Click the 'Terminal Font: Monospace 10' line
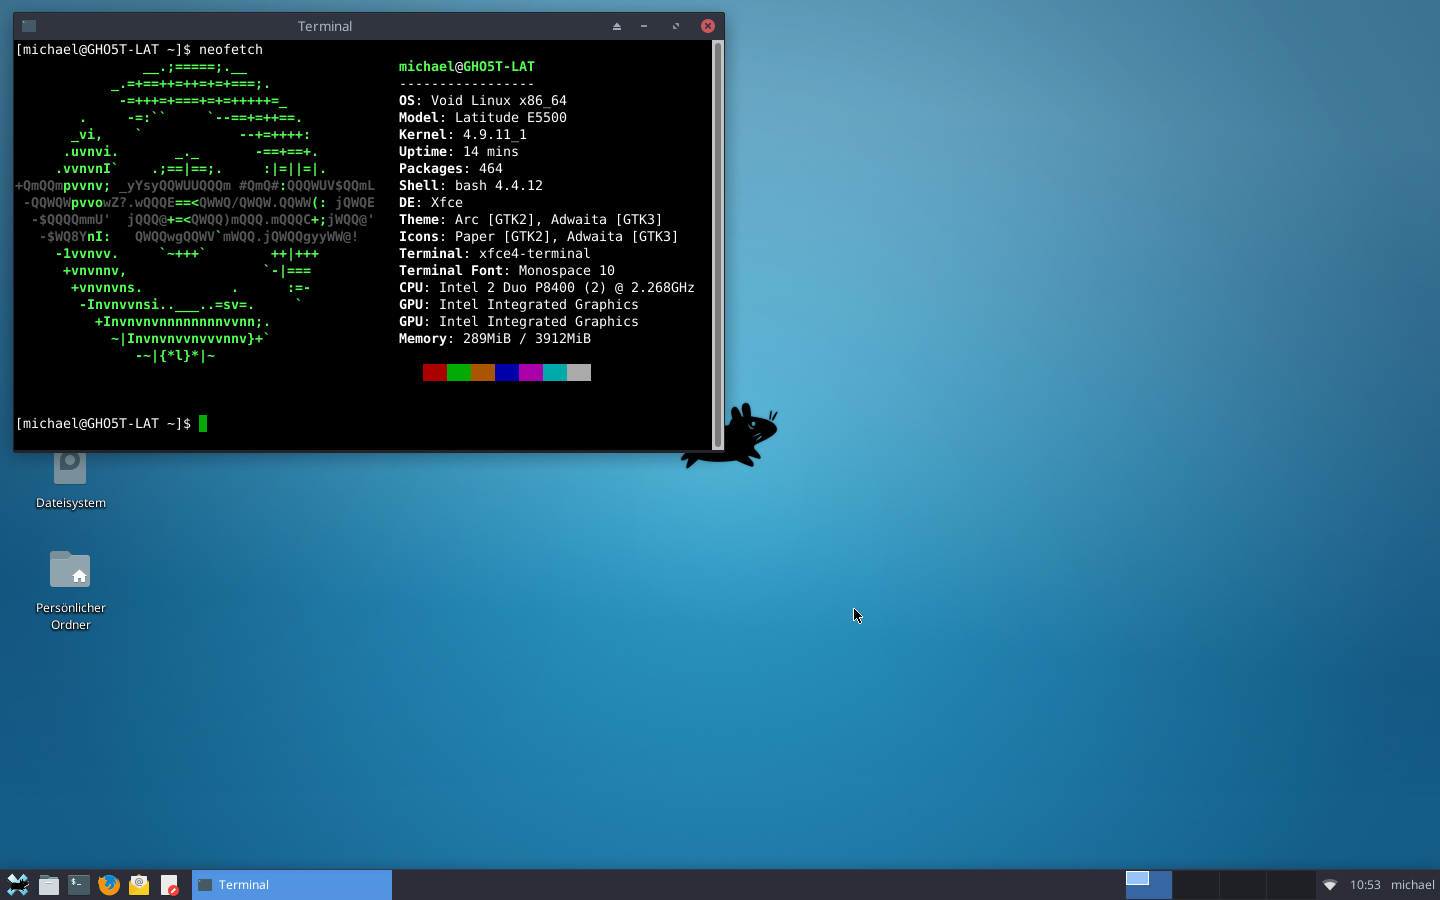 (507, 271)
